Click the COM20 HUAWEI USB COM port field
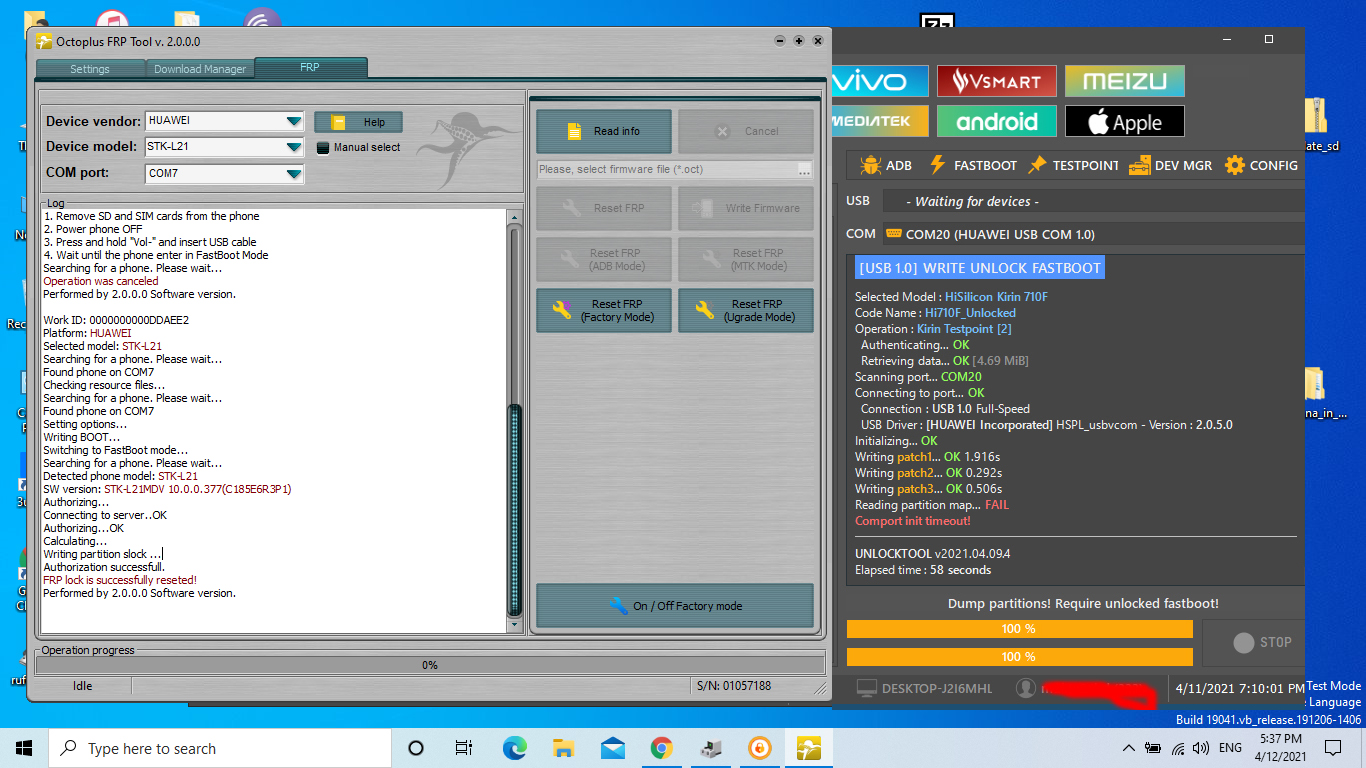This screenshot has height=768, width=1366. tap(1094, 234)
